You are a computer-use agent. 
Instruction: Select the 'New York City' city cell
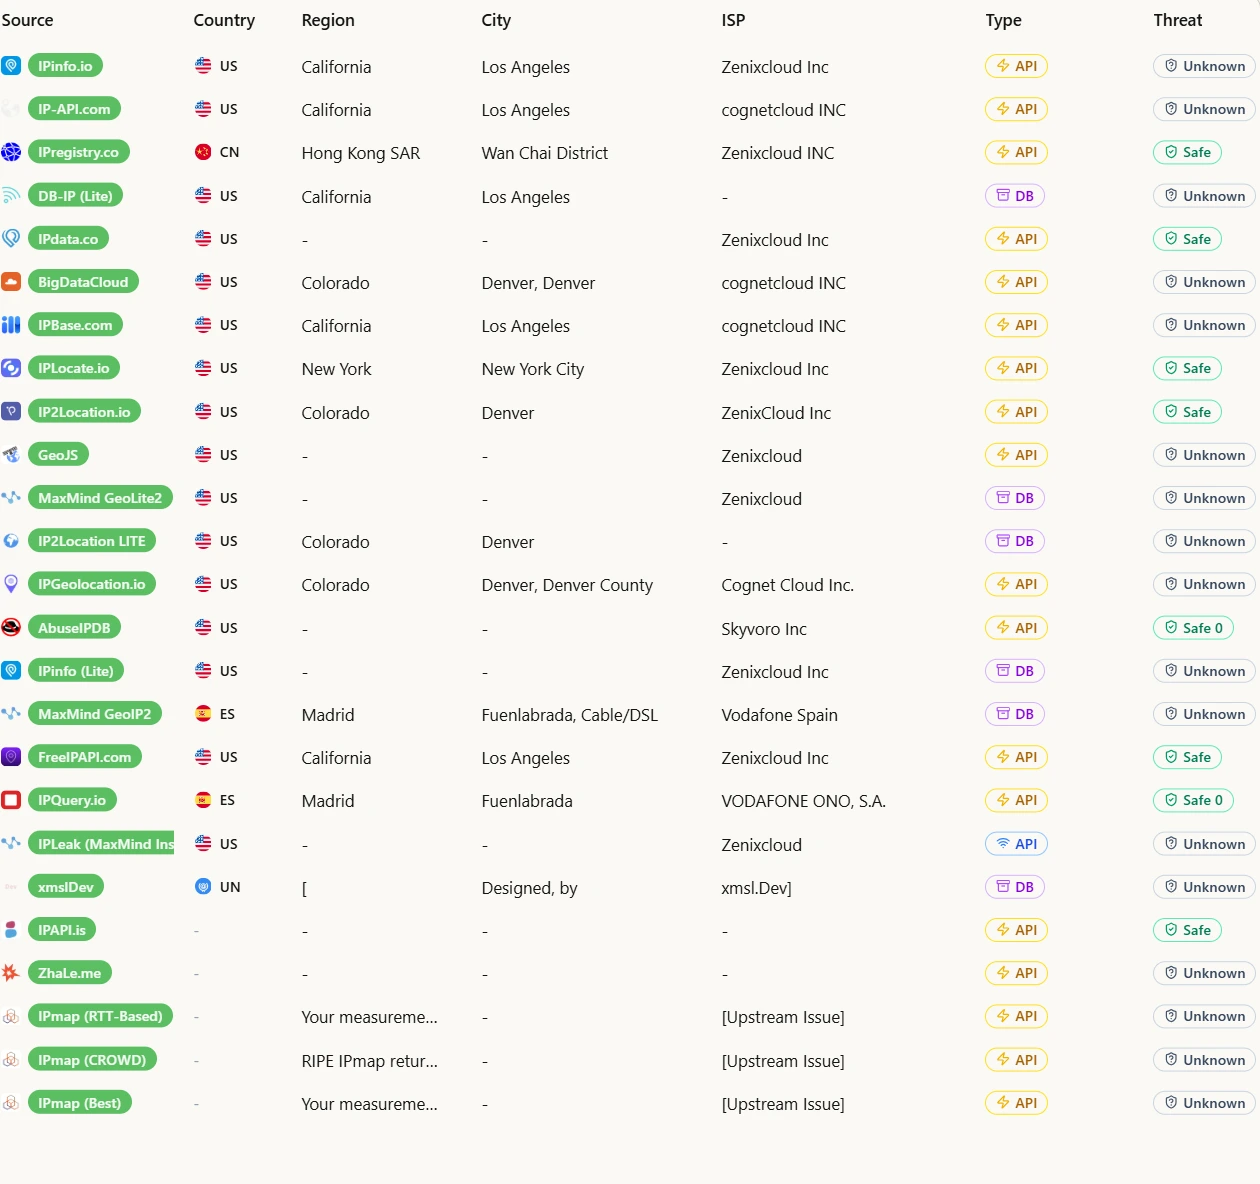pyautogui.click(x=533, y=369)
